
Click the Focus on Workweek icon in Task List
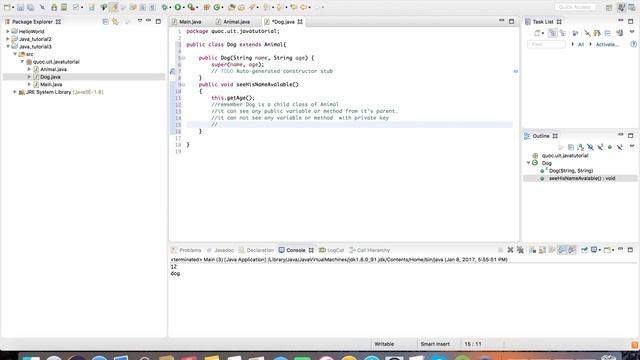click(x=575, y=33)
